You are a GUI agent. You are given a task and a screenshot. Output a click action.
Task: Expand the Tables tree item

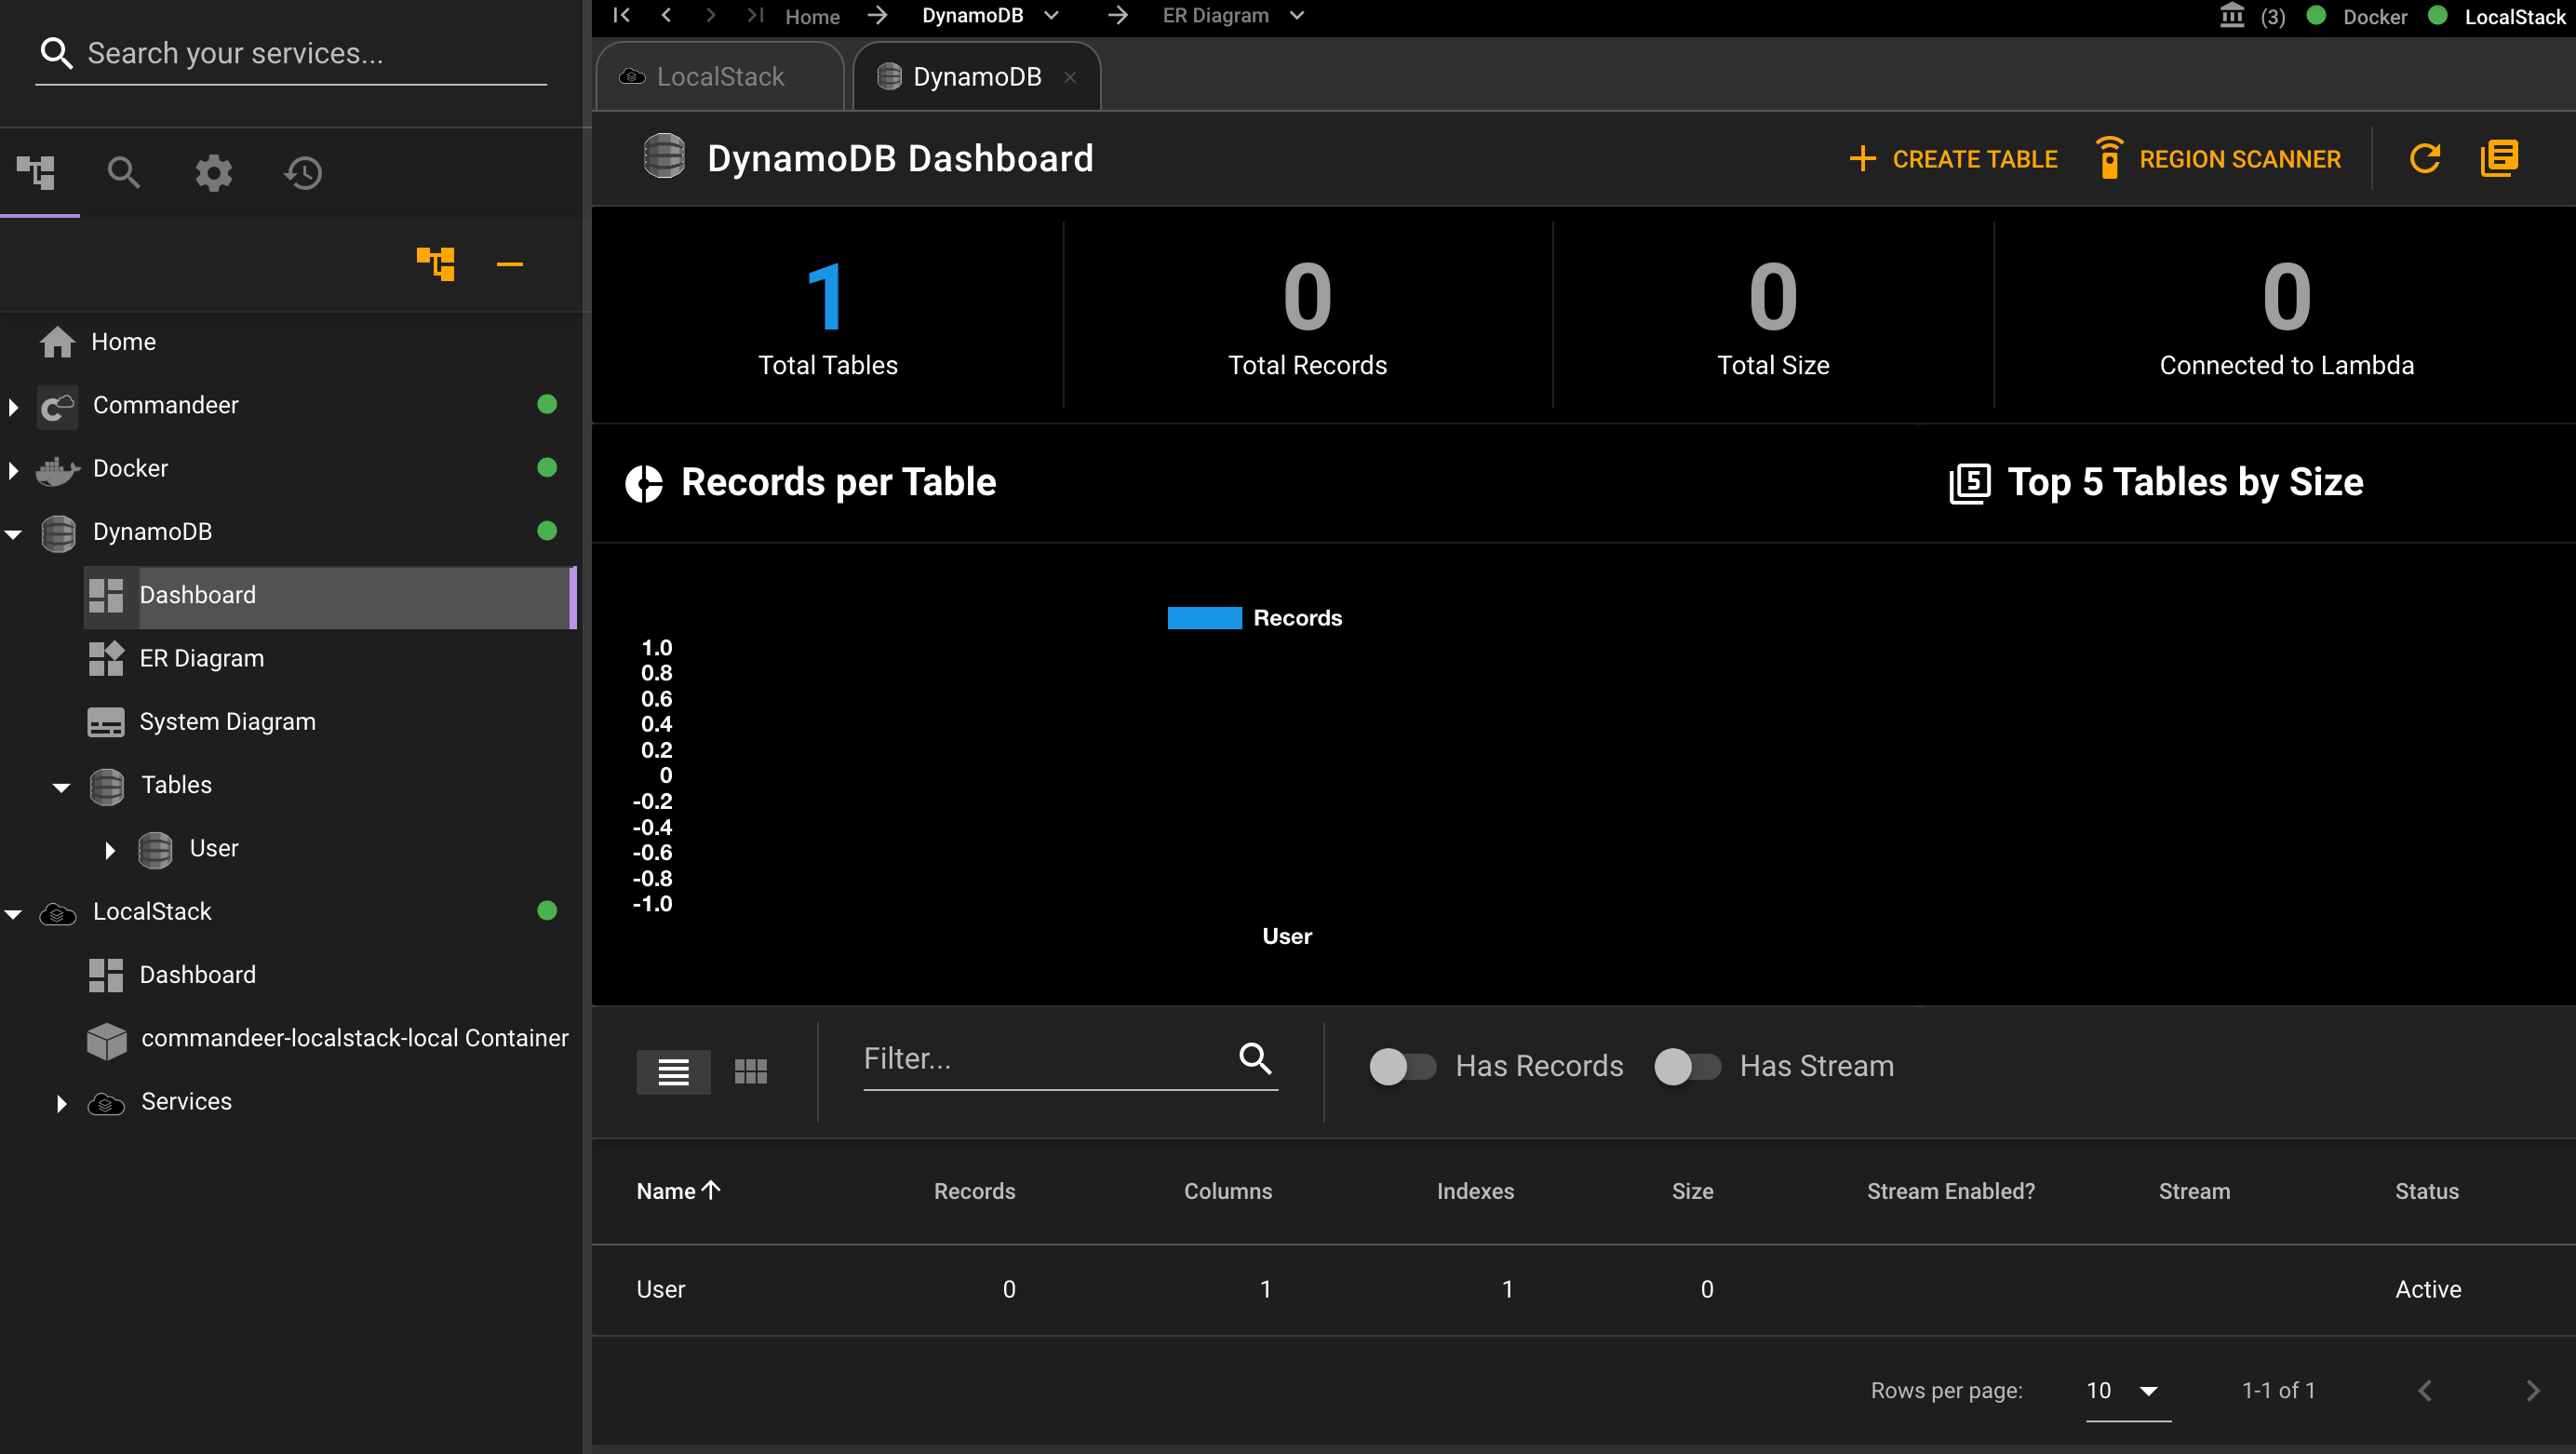pos(62,784)
